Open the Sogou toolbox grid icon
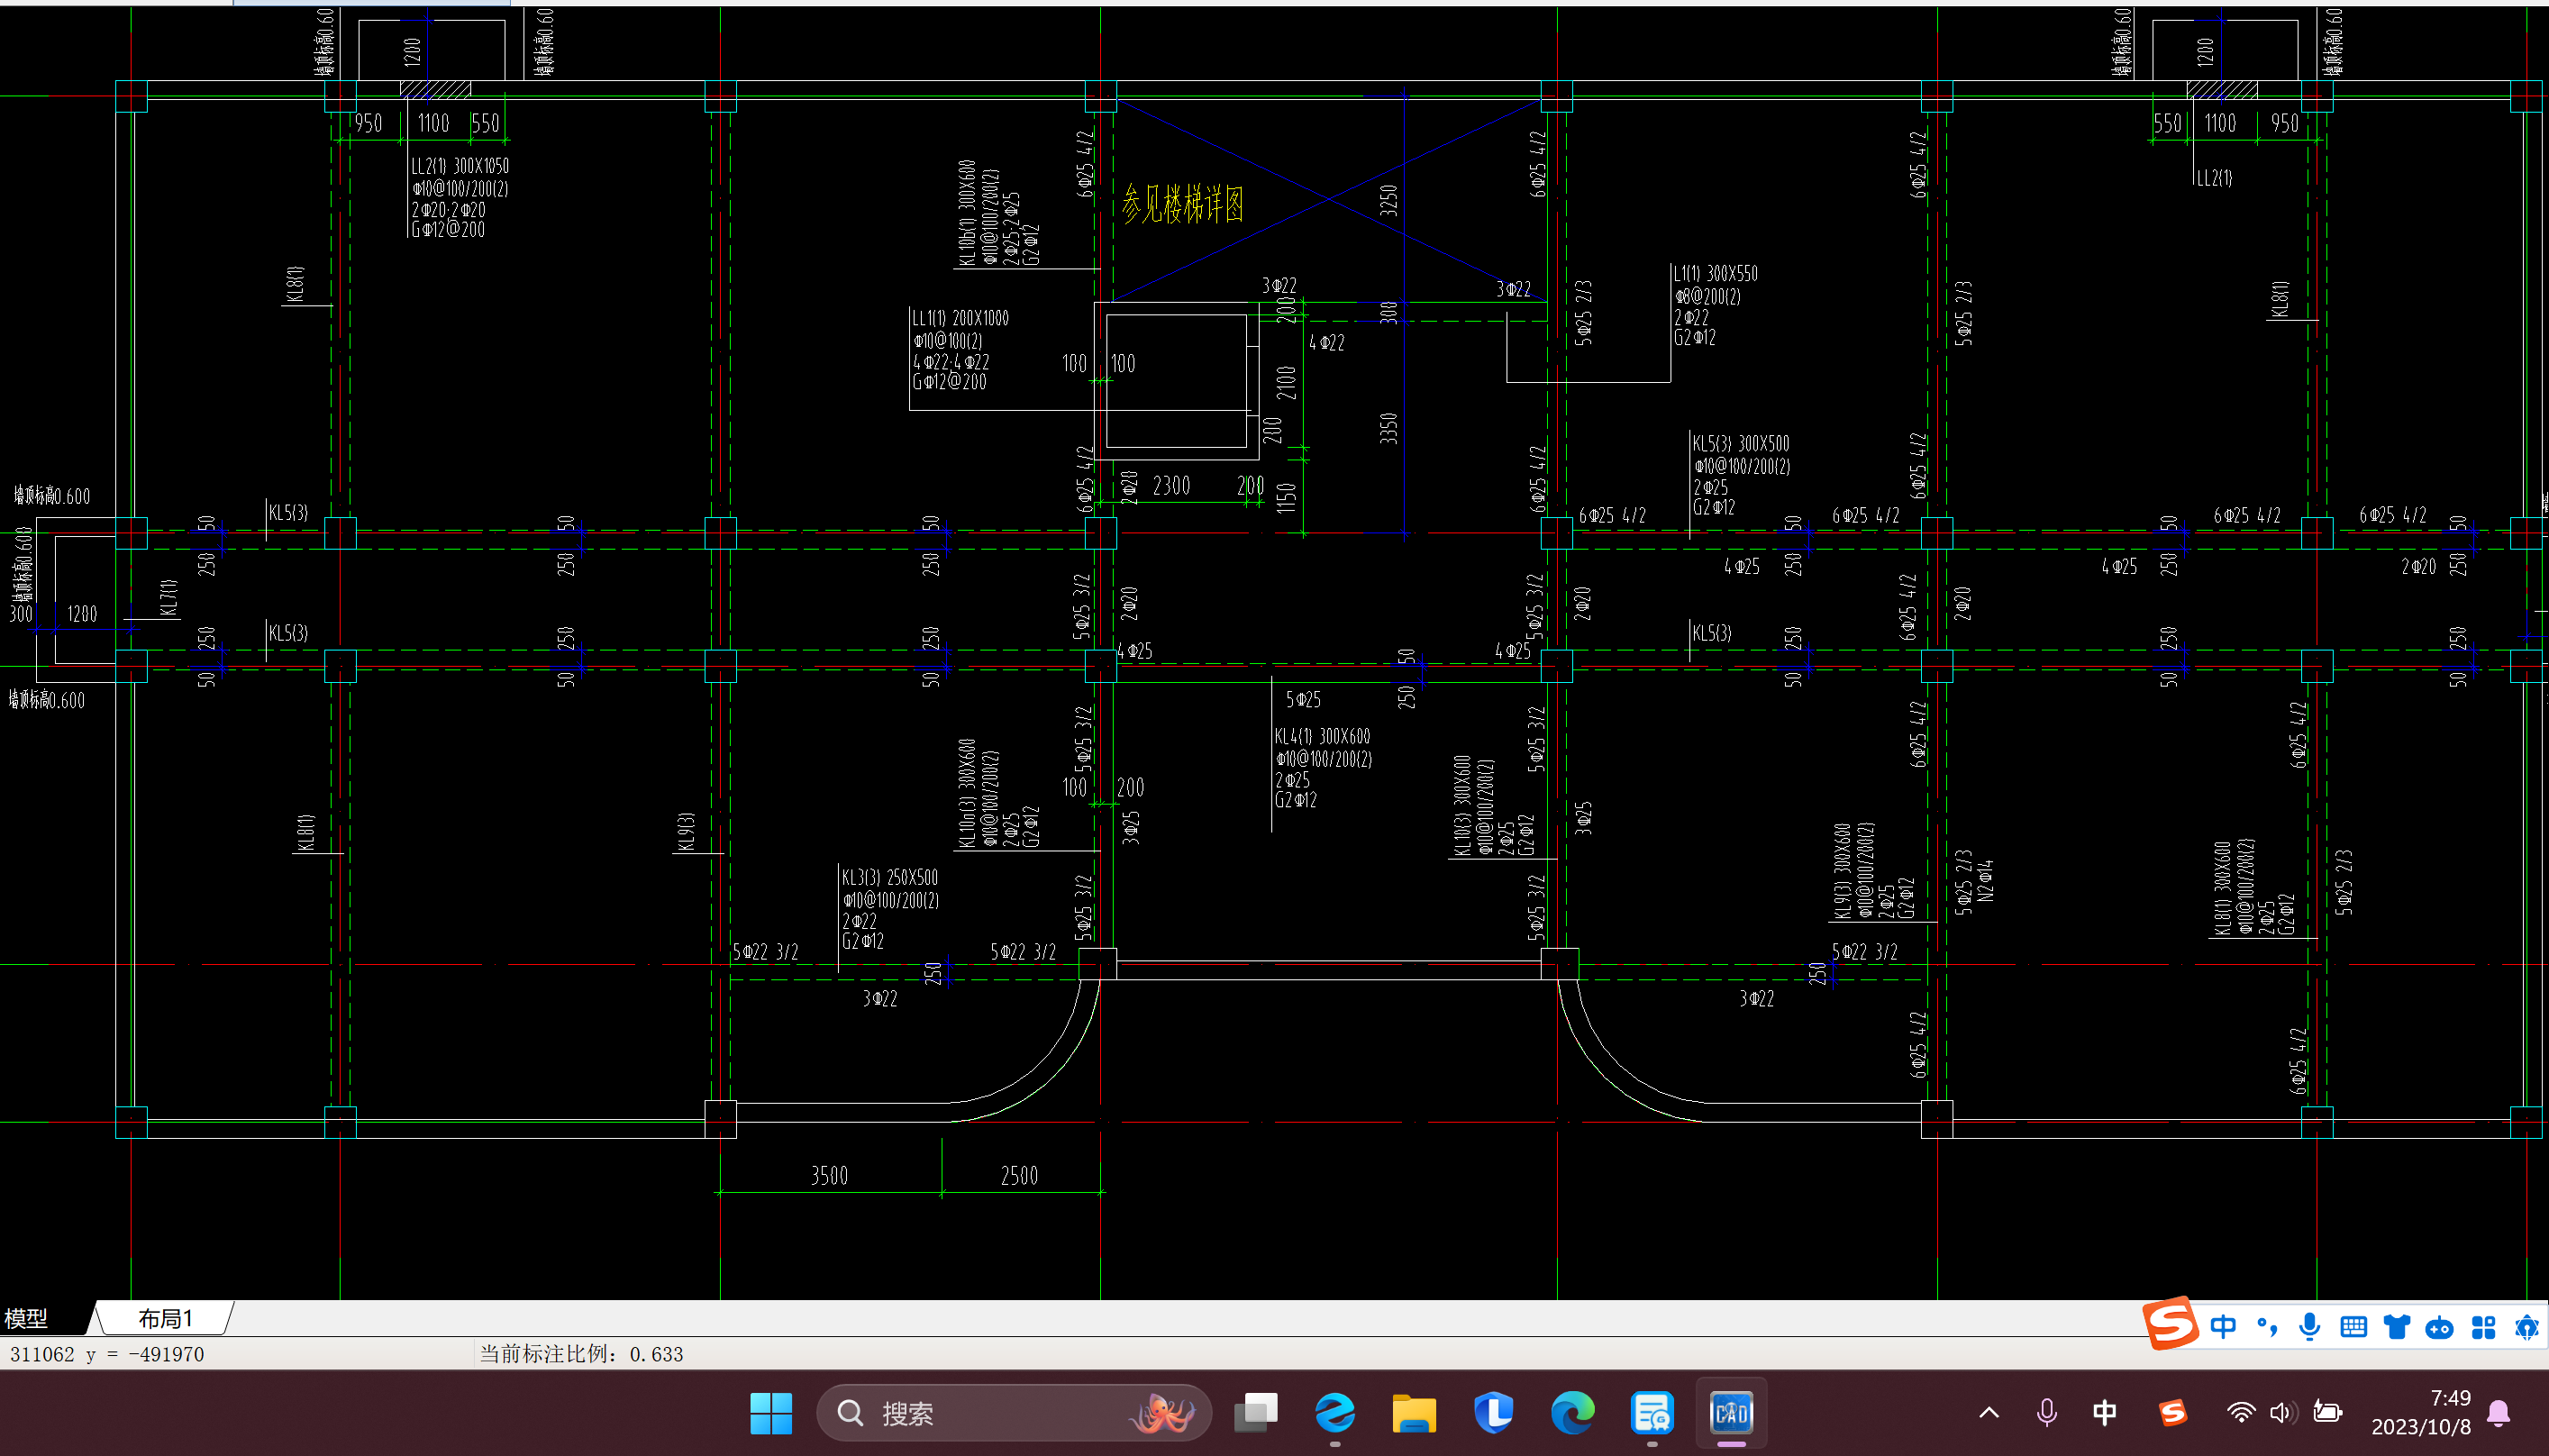2549x1456 pixels. [2483, 1327]
